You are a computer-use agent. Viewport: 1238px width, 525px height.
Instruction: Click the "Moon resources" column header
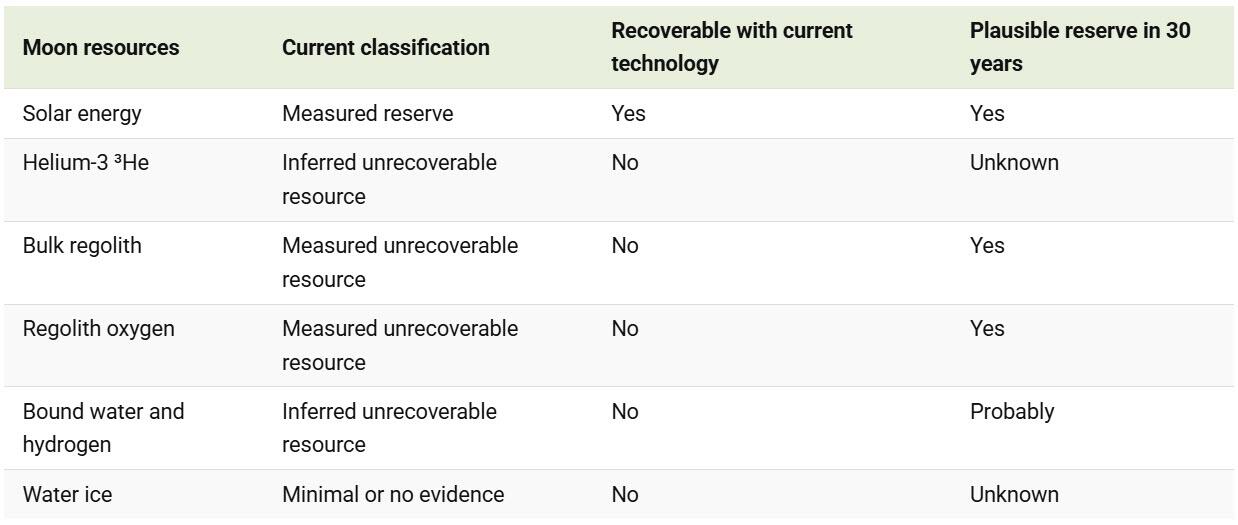101,48
